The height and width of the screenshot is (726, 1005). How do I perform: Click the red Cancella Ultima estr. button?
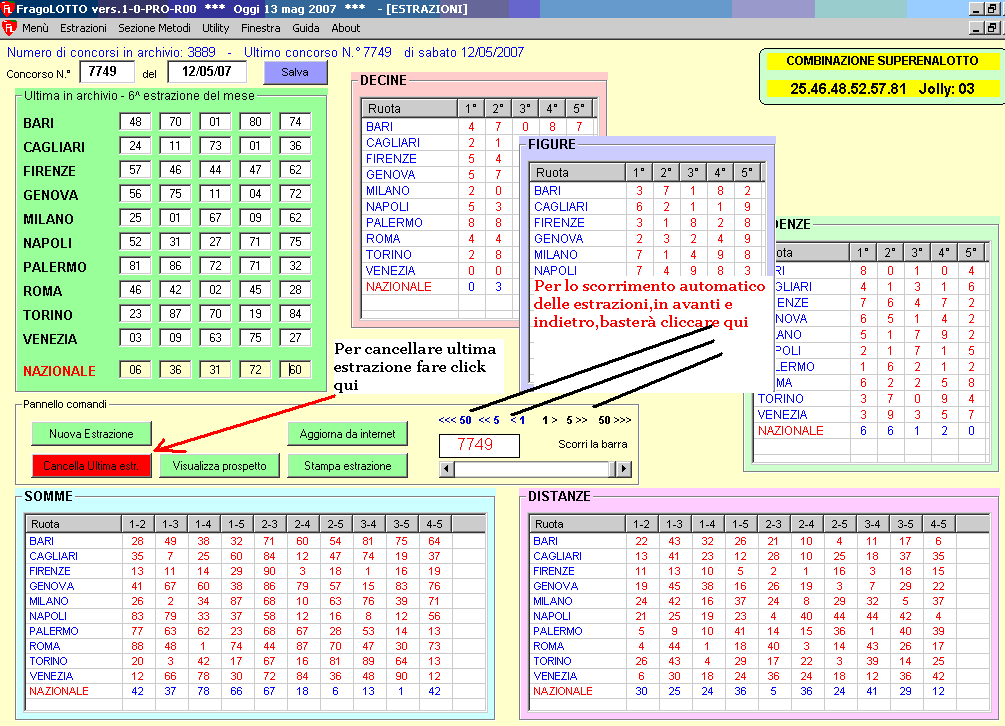[x=91, y=466]
